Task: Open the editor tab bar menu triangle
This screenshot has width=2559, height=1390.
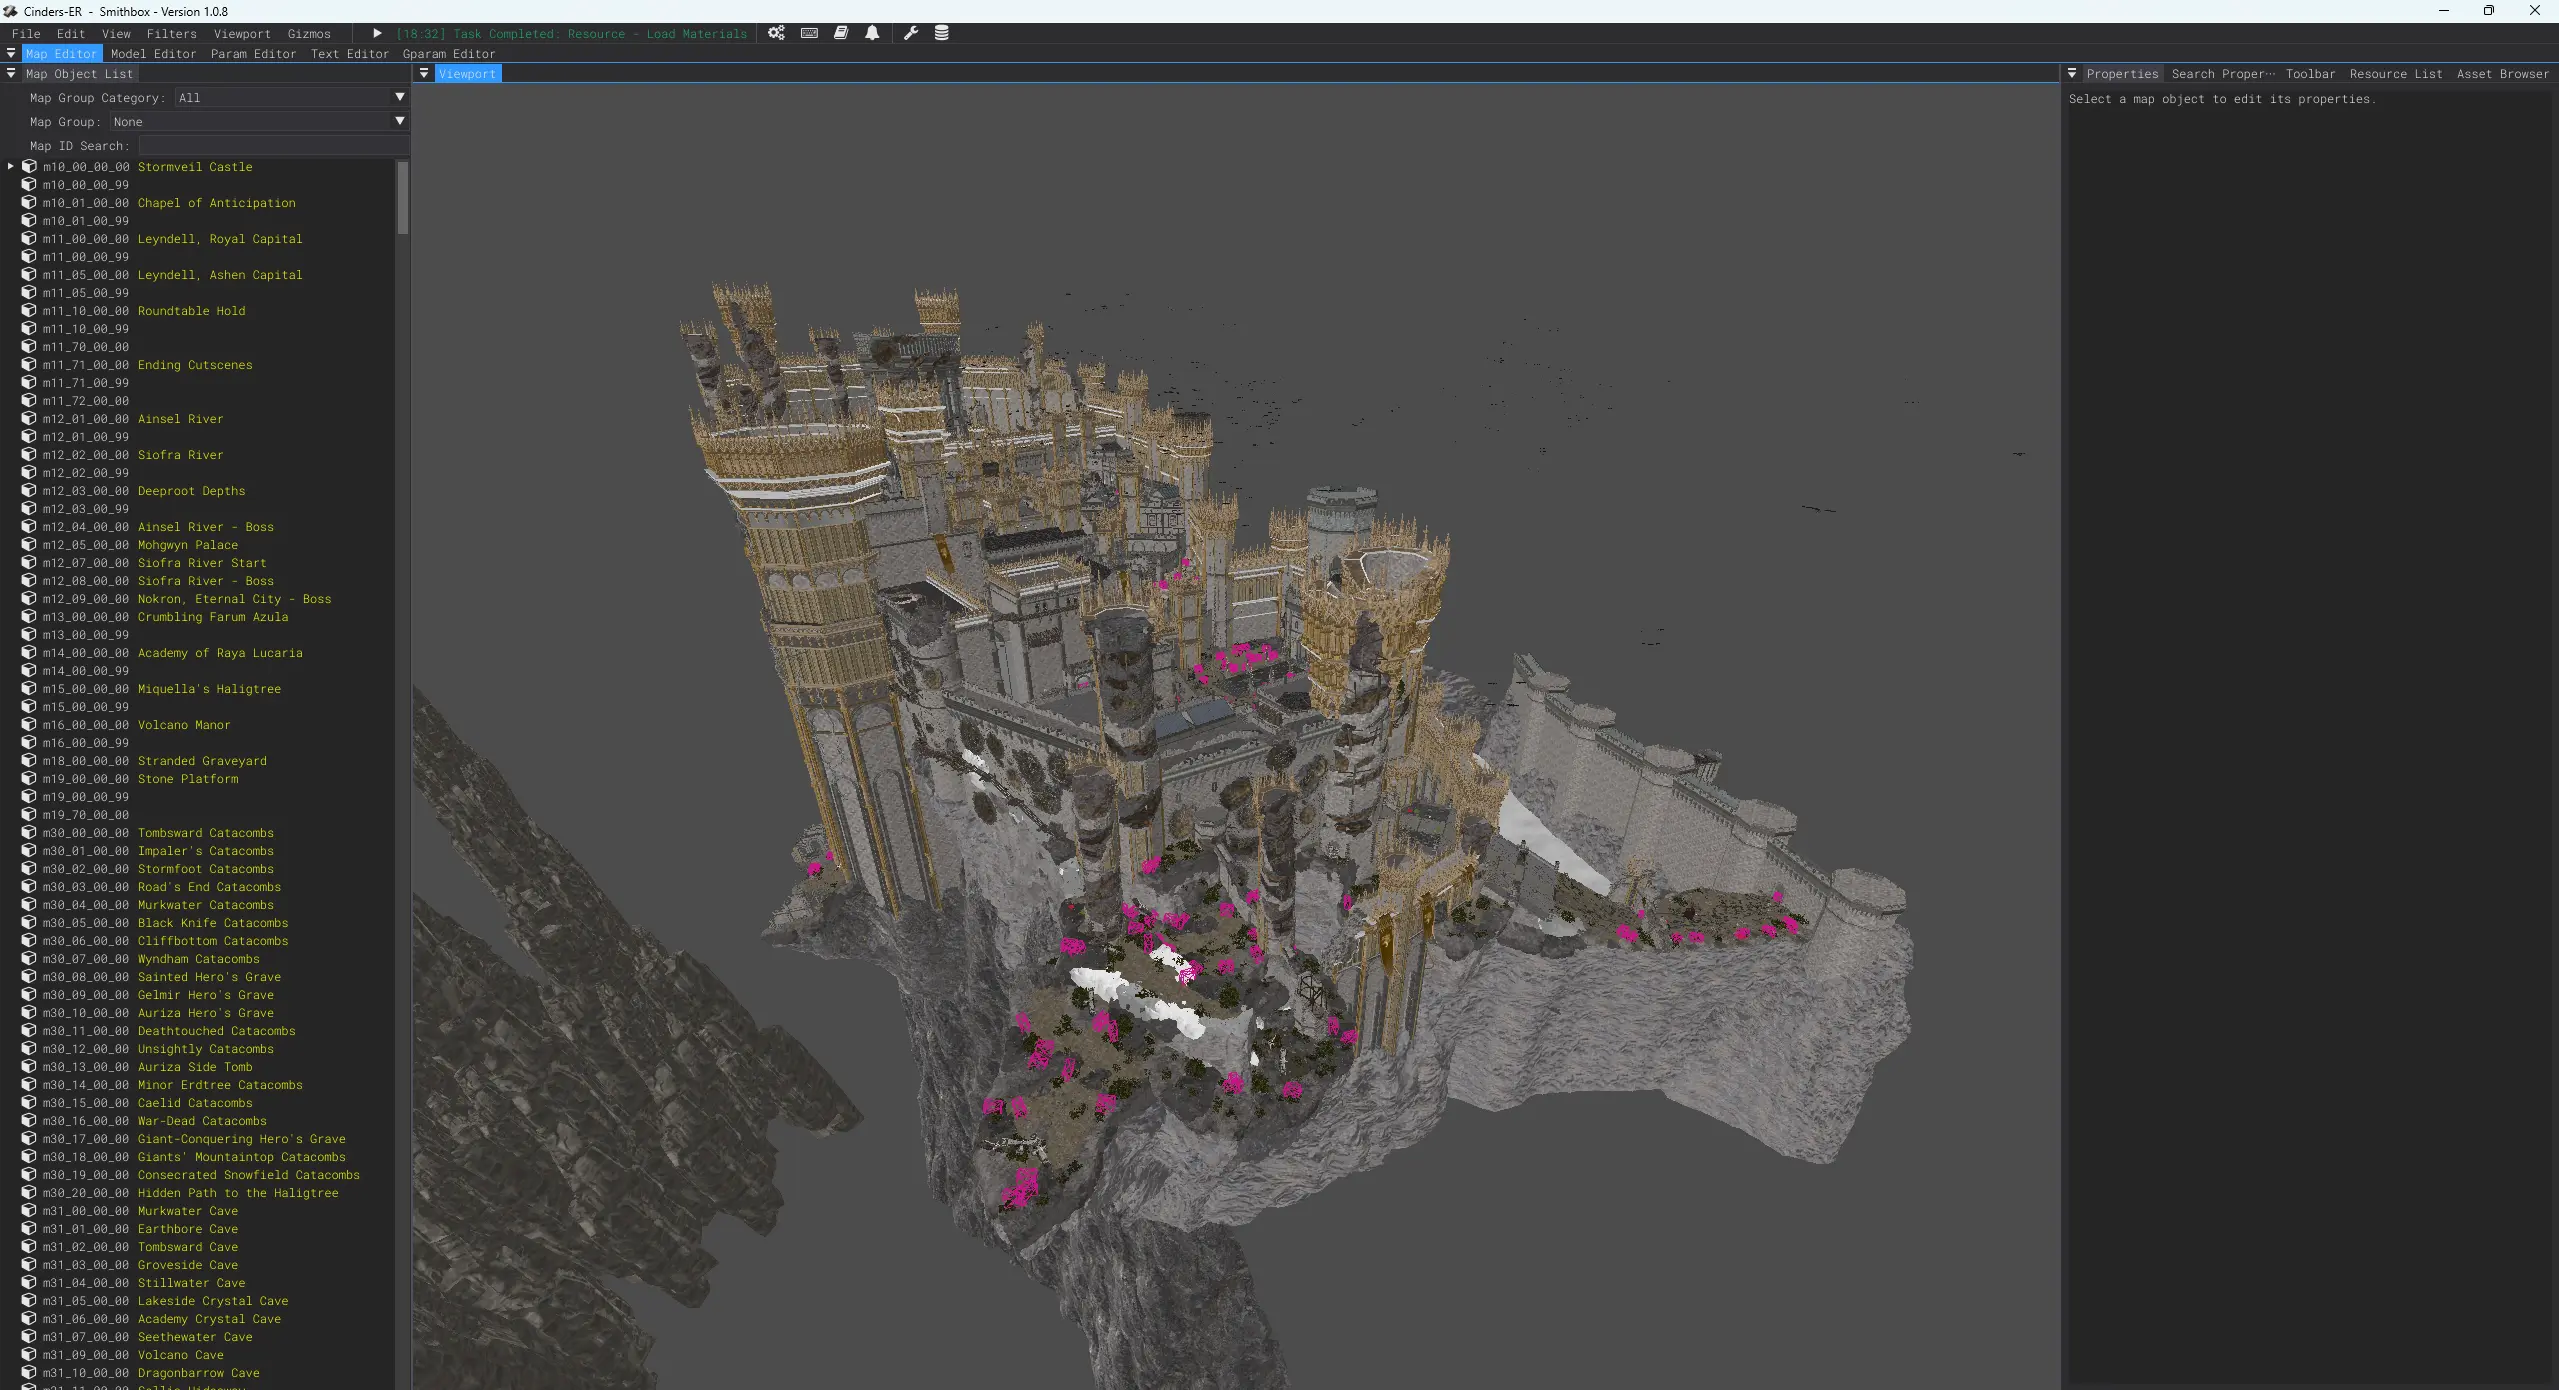Action: (11, 54)
